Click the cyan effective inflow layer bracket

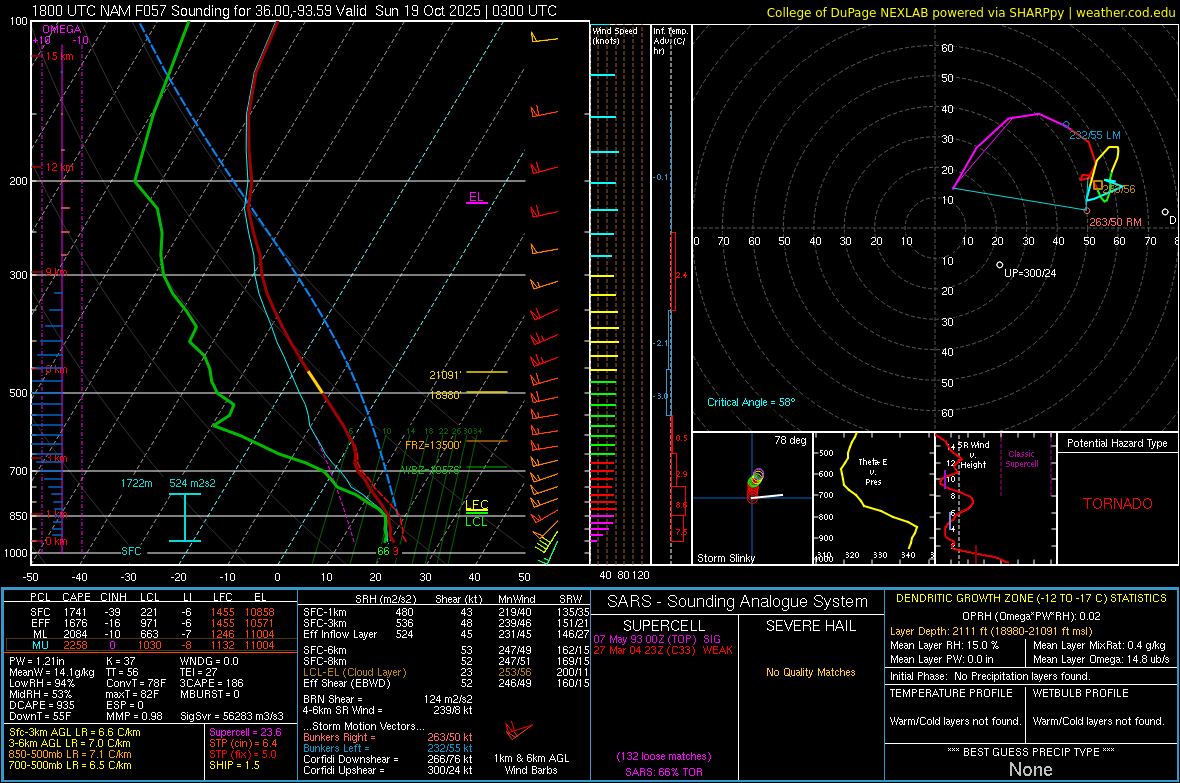click(185, 517)
